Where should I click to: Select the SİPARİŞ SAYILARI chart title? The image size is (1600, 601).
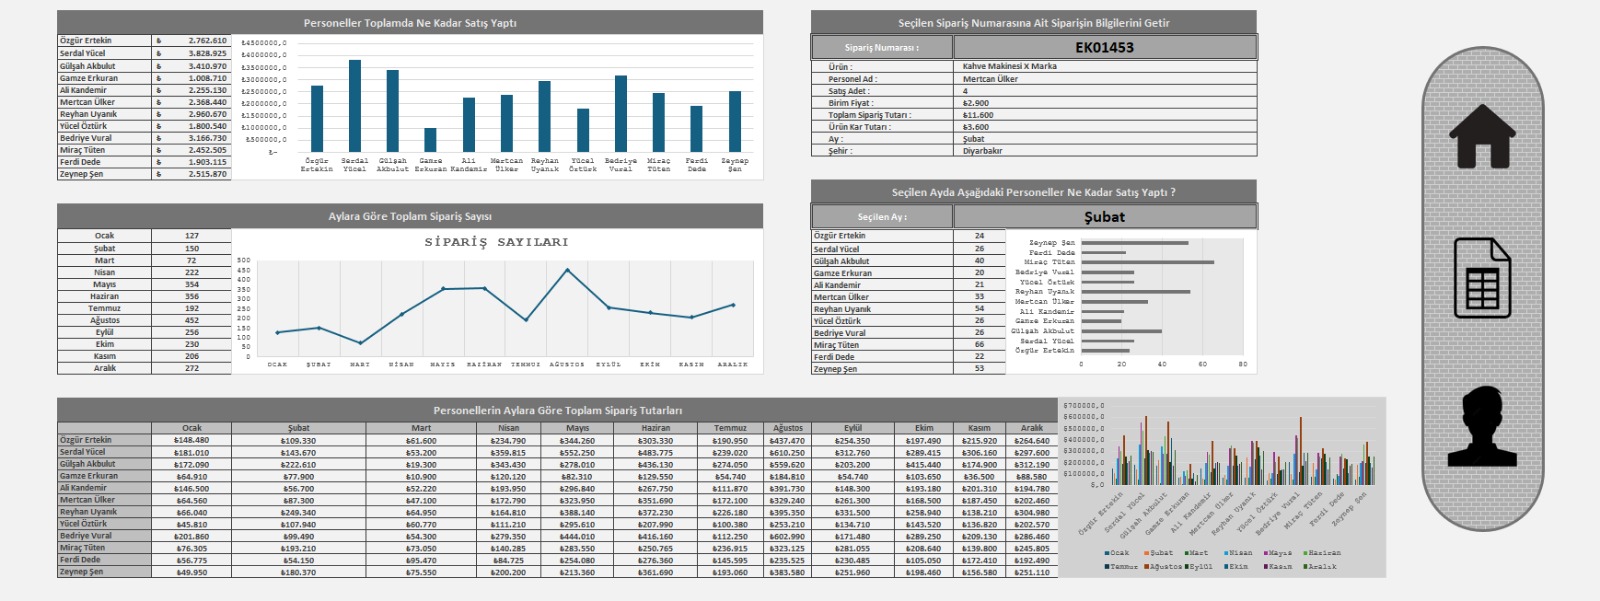tap(496, 242)
